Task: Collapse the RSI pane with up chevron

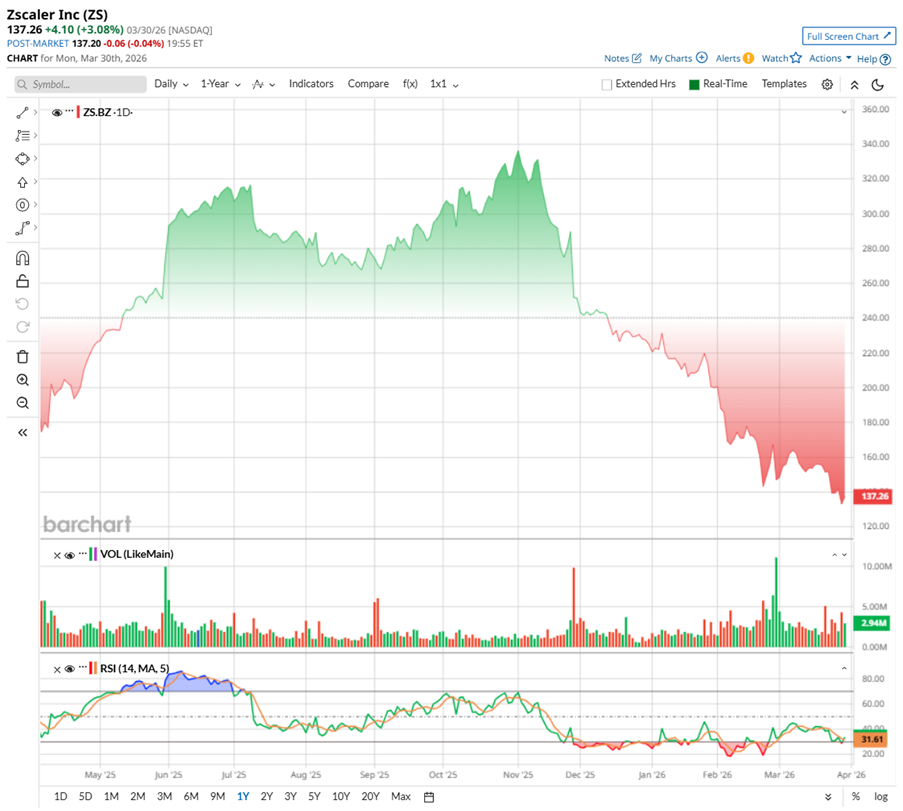Action: point(844,669)
